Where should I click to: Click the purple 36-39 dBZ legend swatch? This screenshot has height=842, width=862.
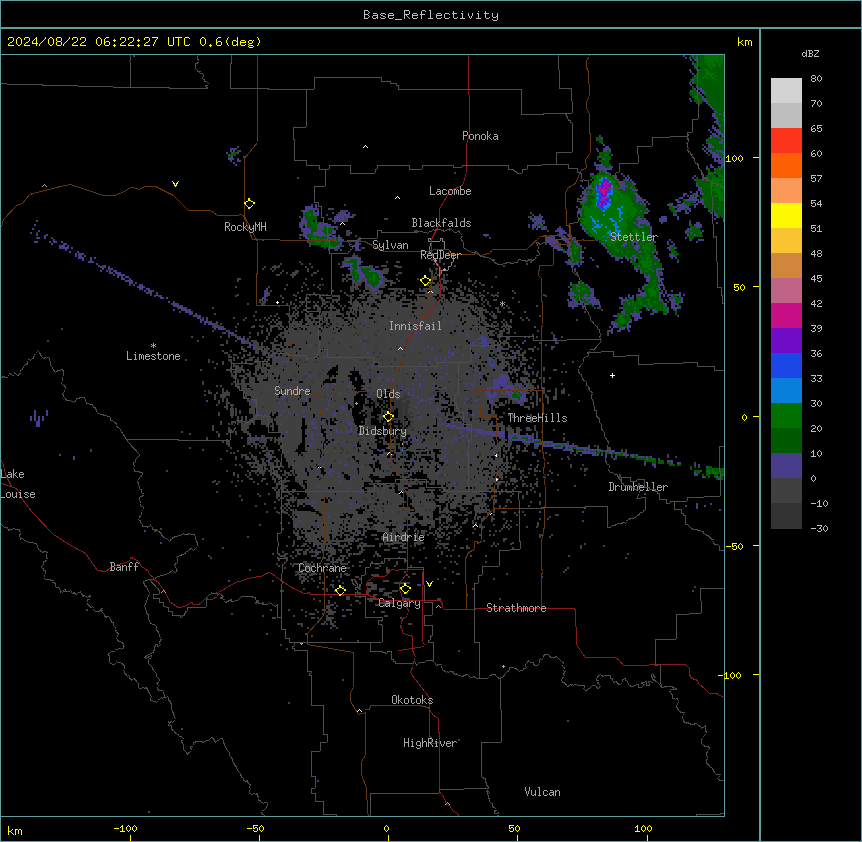tap(786, 341)
